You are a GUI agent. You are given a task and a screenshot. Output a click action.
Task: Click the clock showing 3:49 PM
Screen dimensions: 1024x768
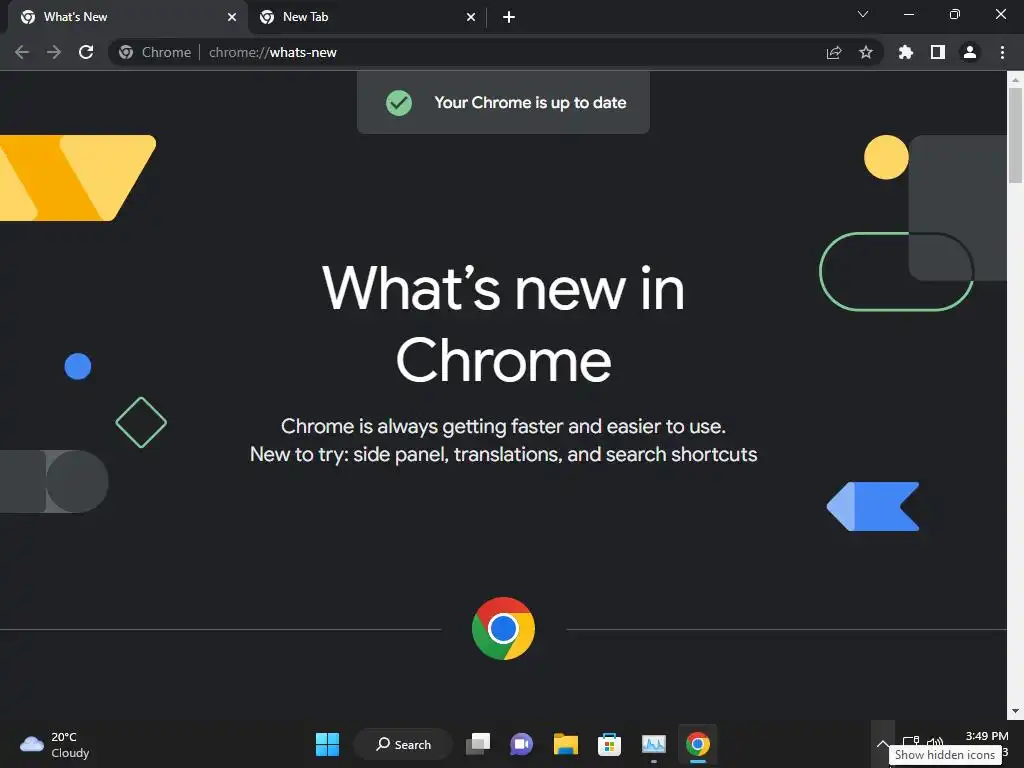point(987,736)
